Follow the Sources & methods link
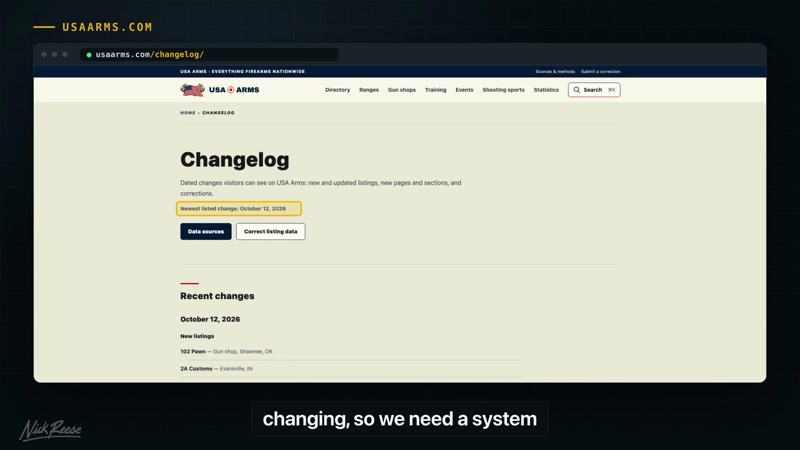 [x=555, y=71]
